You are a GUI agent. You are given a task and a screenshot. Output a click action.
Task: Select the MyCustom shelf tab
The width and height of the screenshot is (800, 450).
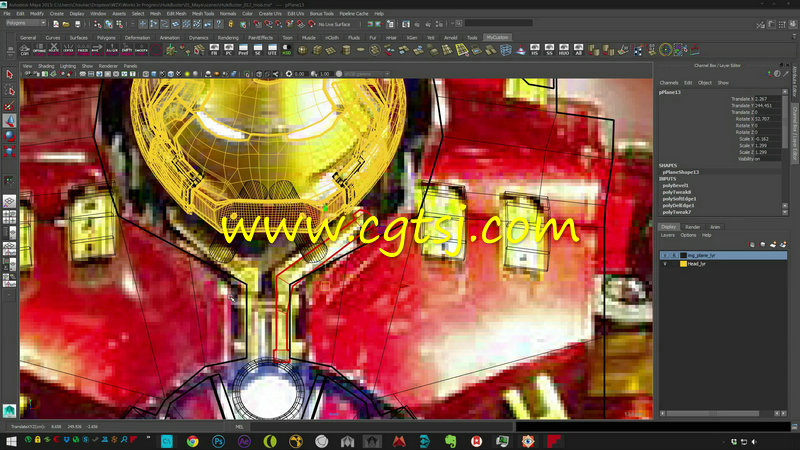[x=497, y=37]
